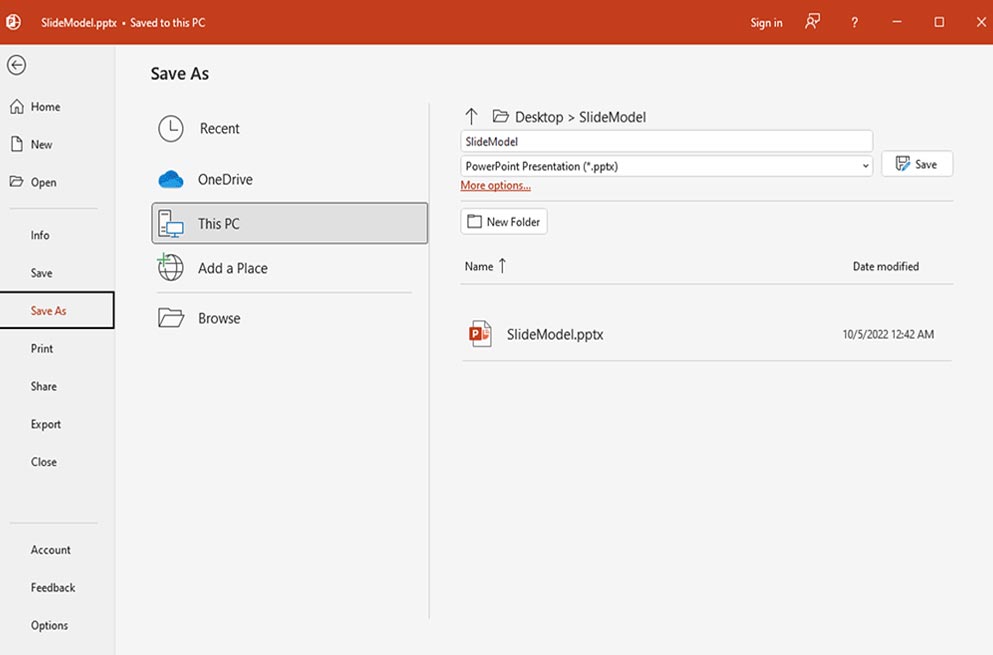The height and width of the screenshot is (655, 993).
Task: Select Save As in the sidebar
Action: tap(57, 310)
